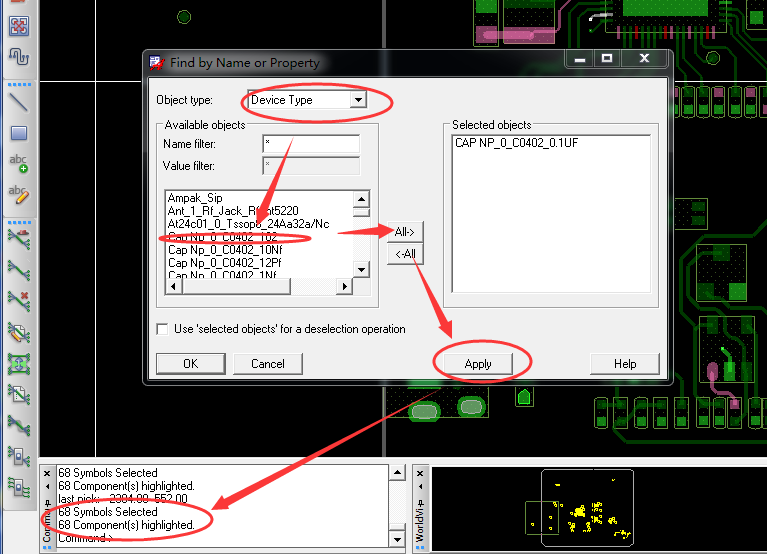
Task: Toggle the deselection operation checkbox
Action: click(162, 329)
